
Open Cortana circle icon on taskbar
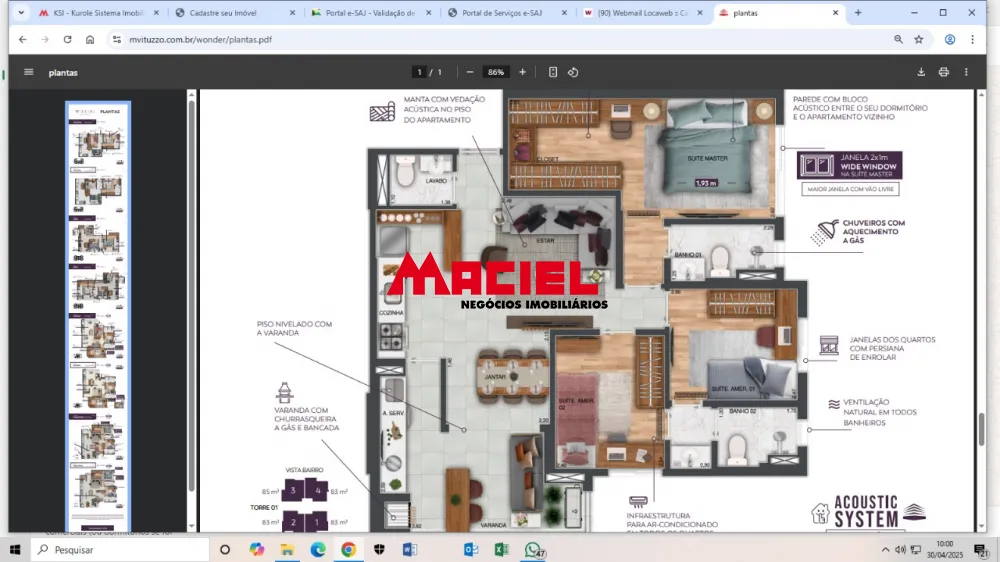point(224,549)
